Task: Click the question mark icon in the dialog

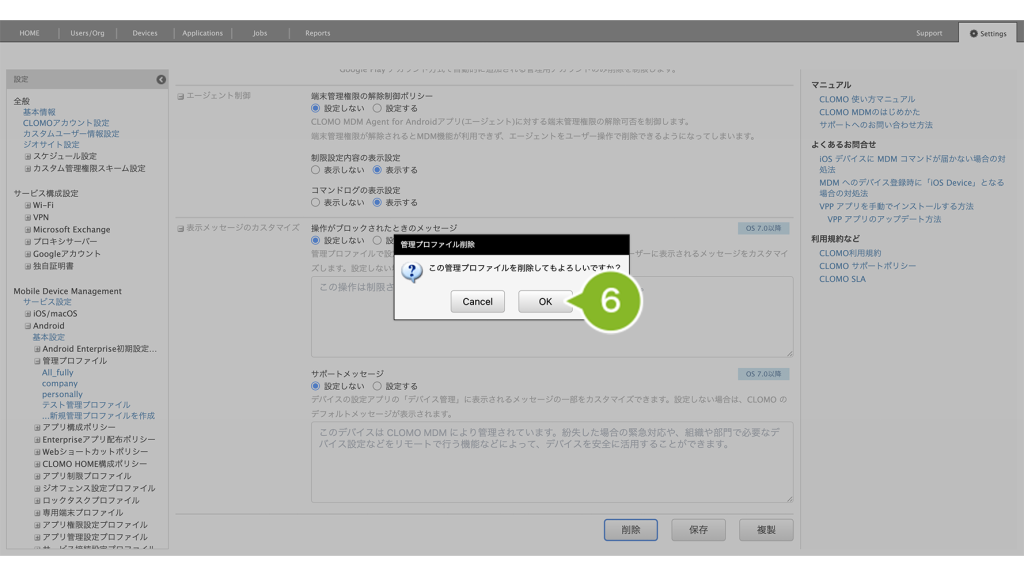Action: pos(411,272)
